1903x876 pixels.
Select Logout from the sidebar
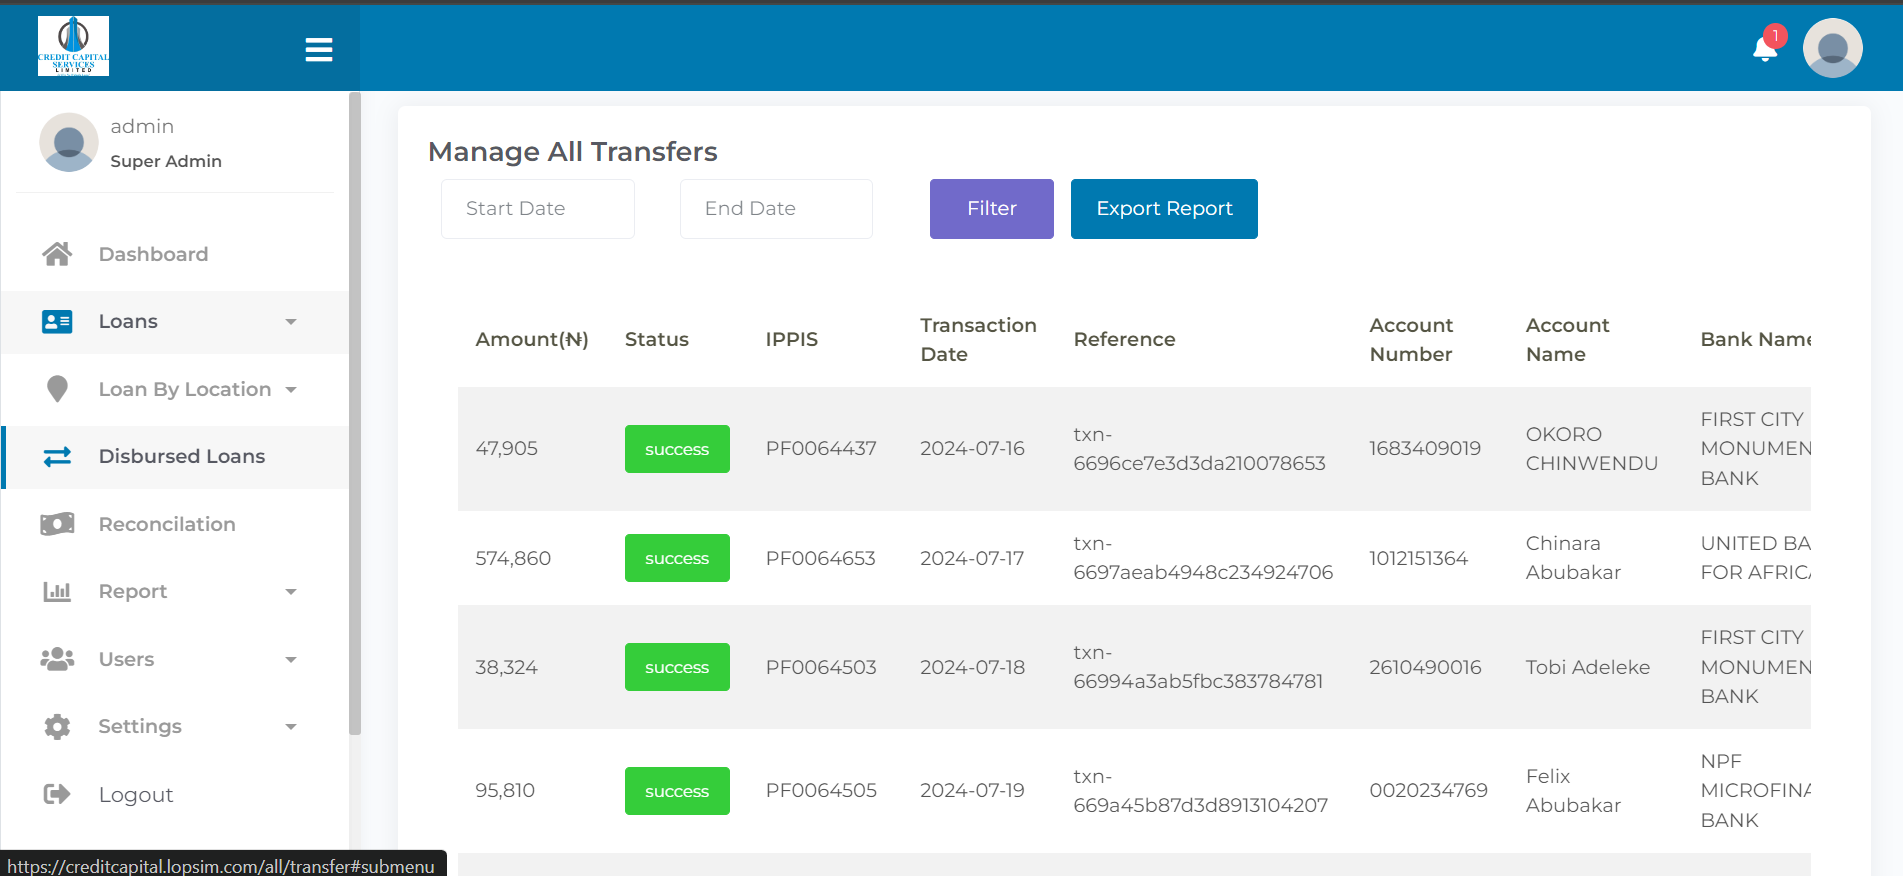coord(136,795)
